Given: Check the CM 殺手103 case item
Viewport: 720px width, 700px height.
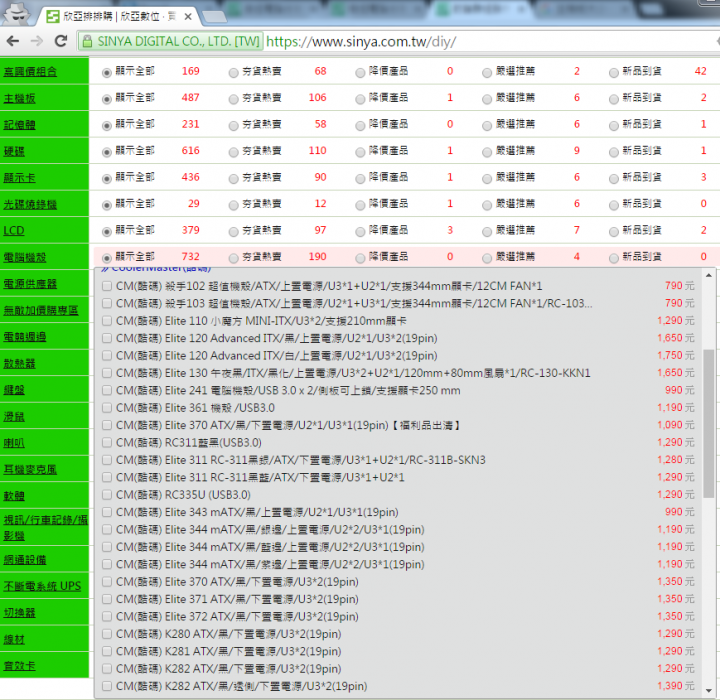Looking at the screenshot, I should pyautogui.click(x=107, y=304).
